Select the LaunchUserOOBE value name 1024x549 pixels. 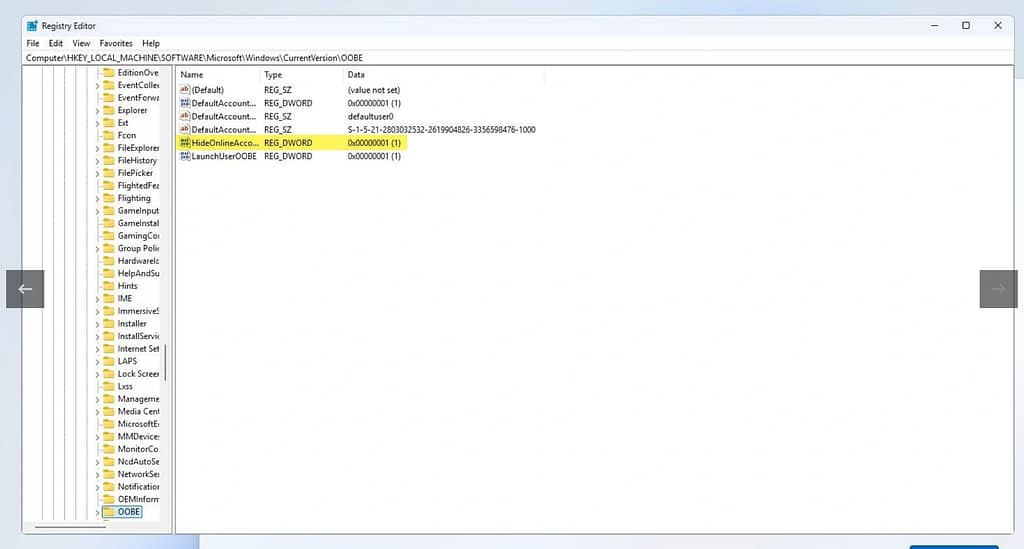pos(224,156)
